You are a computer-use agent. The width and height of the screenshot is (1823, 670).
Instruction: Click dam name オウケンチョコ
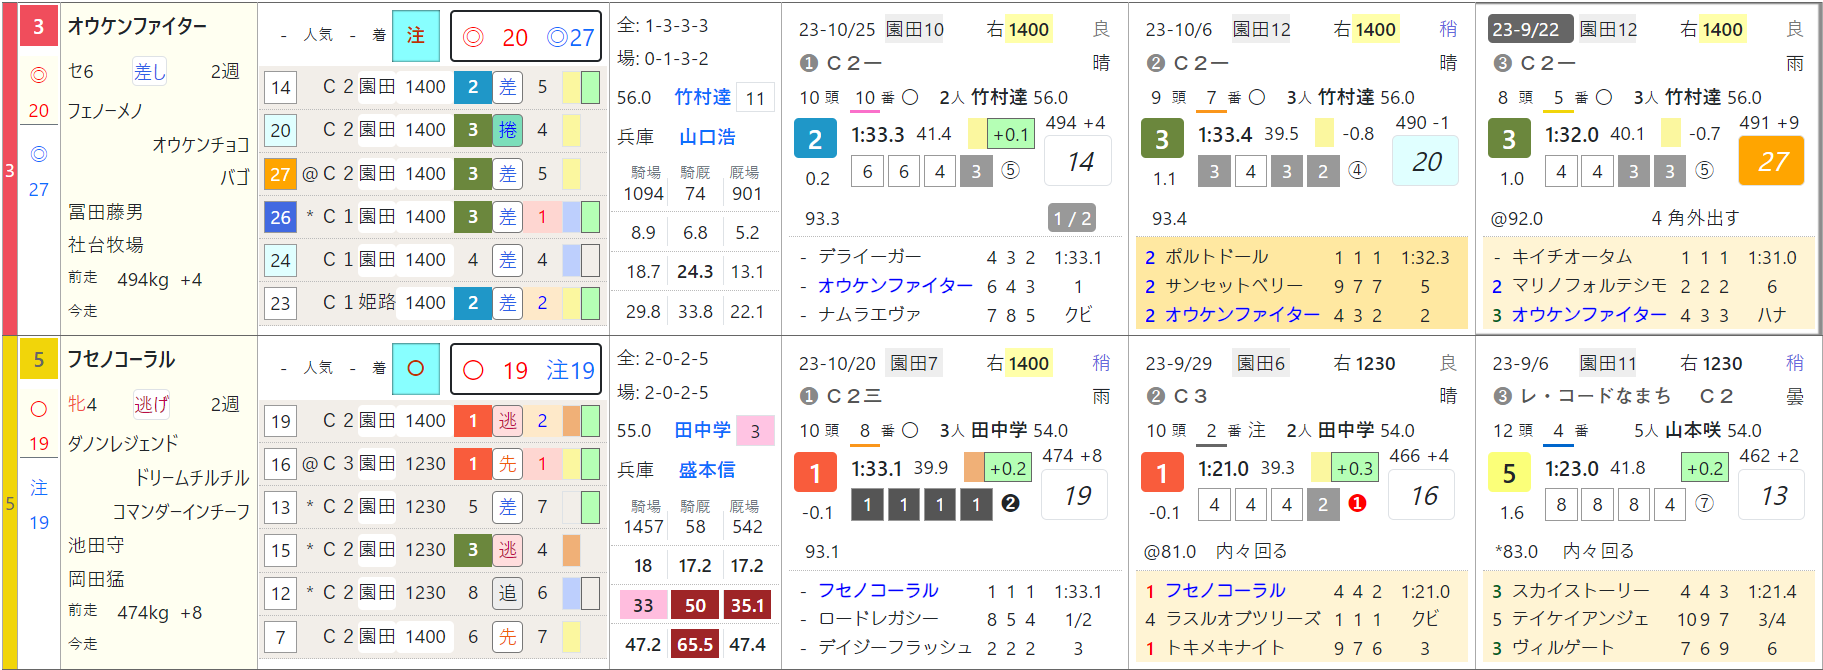click(x=200, y=145)
